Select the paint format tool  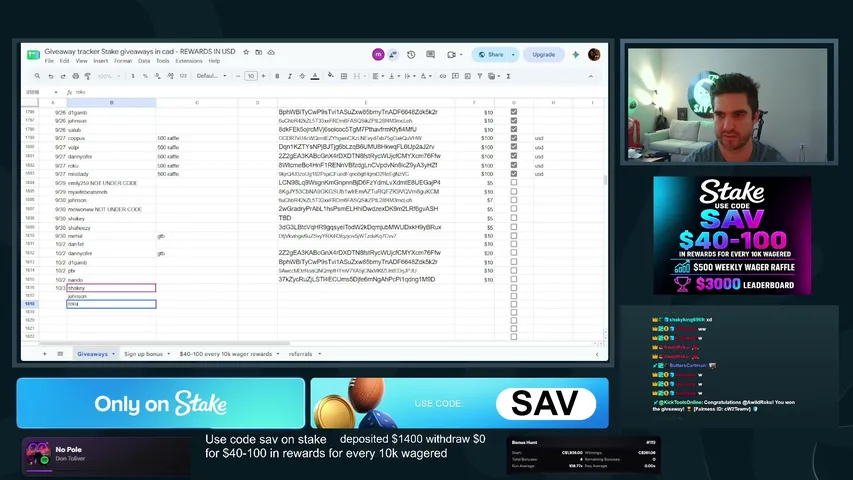click(x=88, y=76)
